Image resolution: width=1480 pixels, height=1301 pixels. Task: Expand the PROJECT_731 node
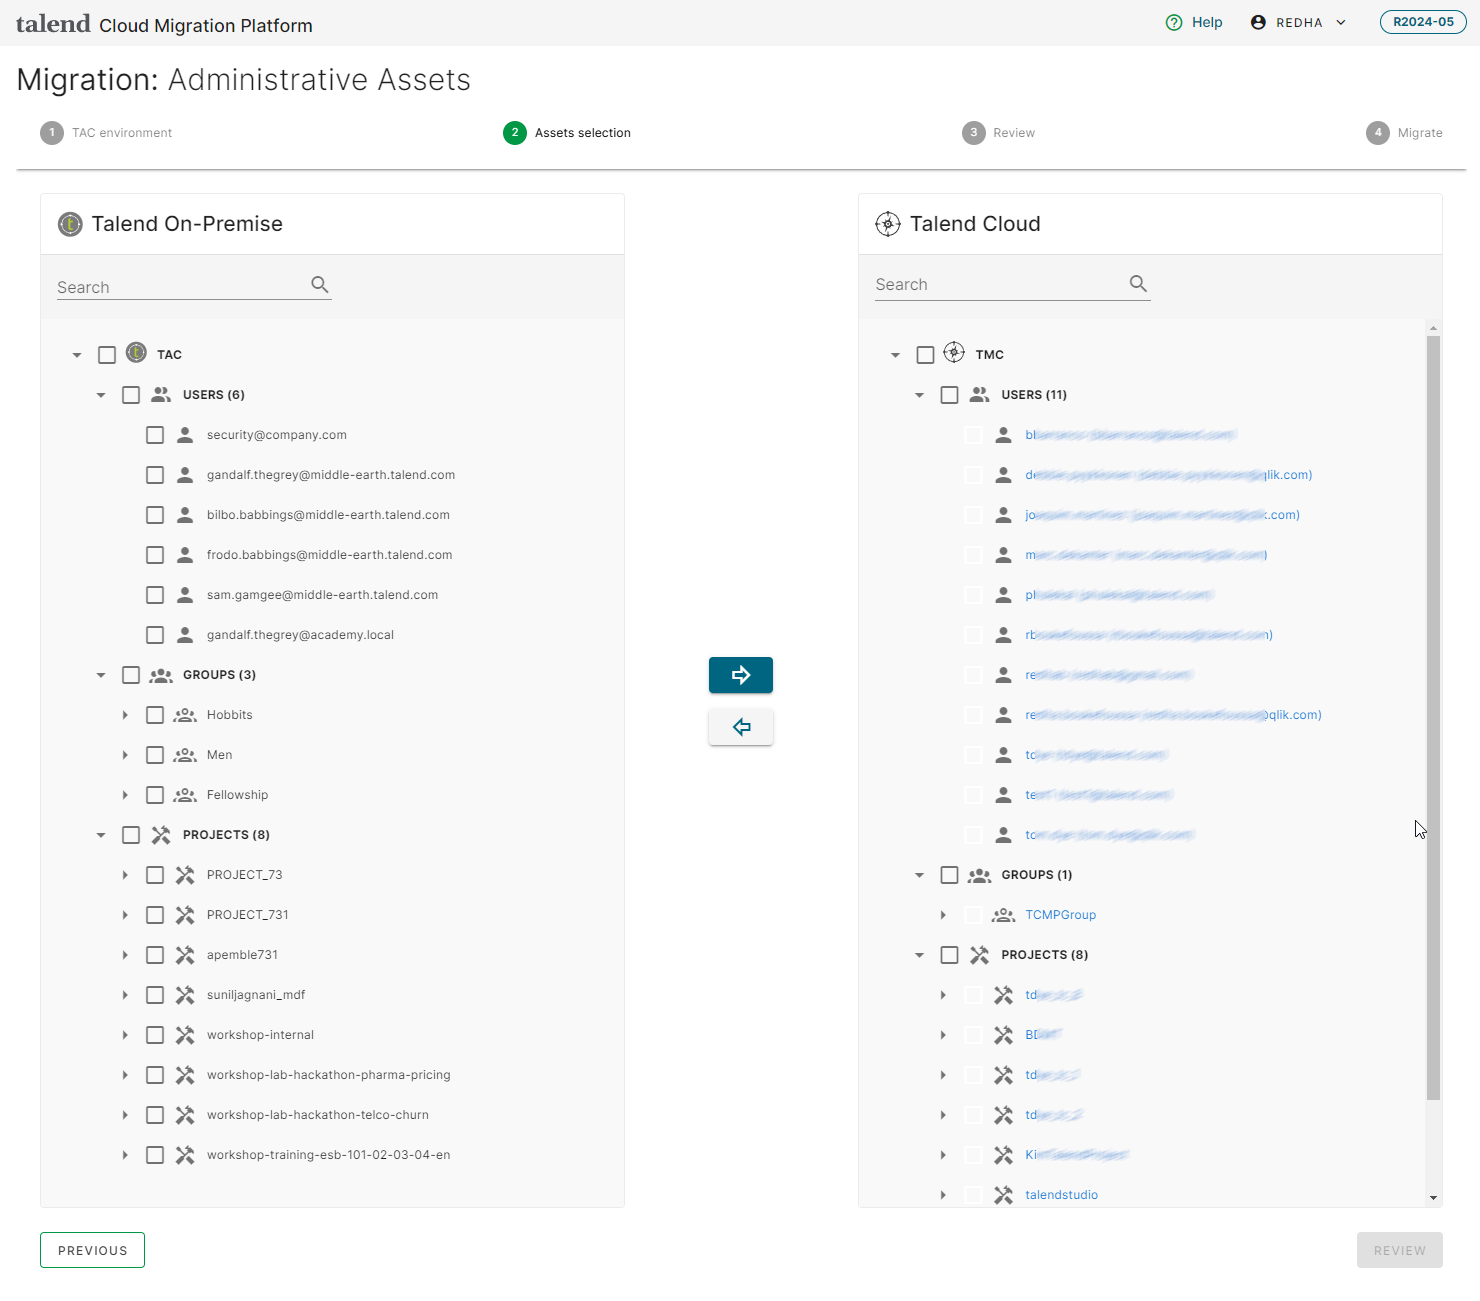click(125, 915)
